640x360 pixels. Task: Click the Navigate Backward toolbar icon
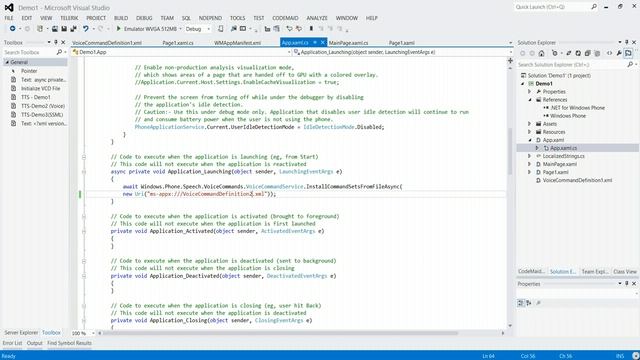coord(13,29)
